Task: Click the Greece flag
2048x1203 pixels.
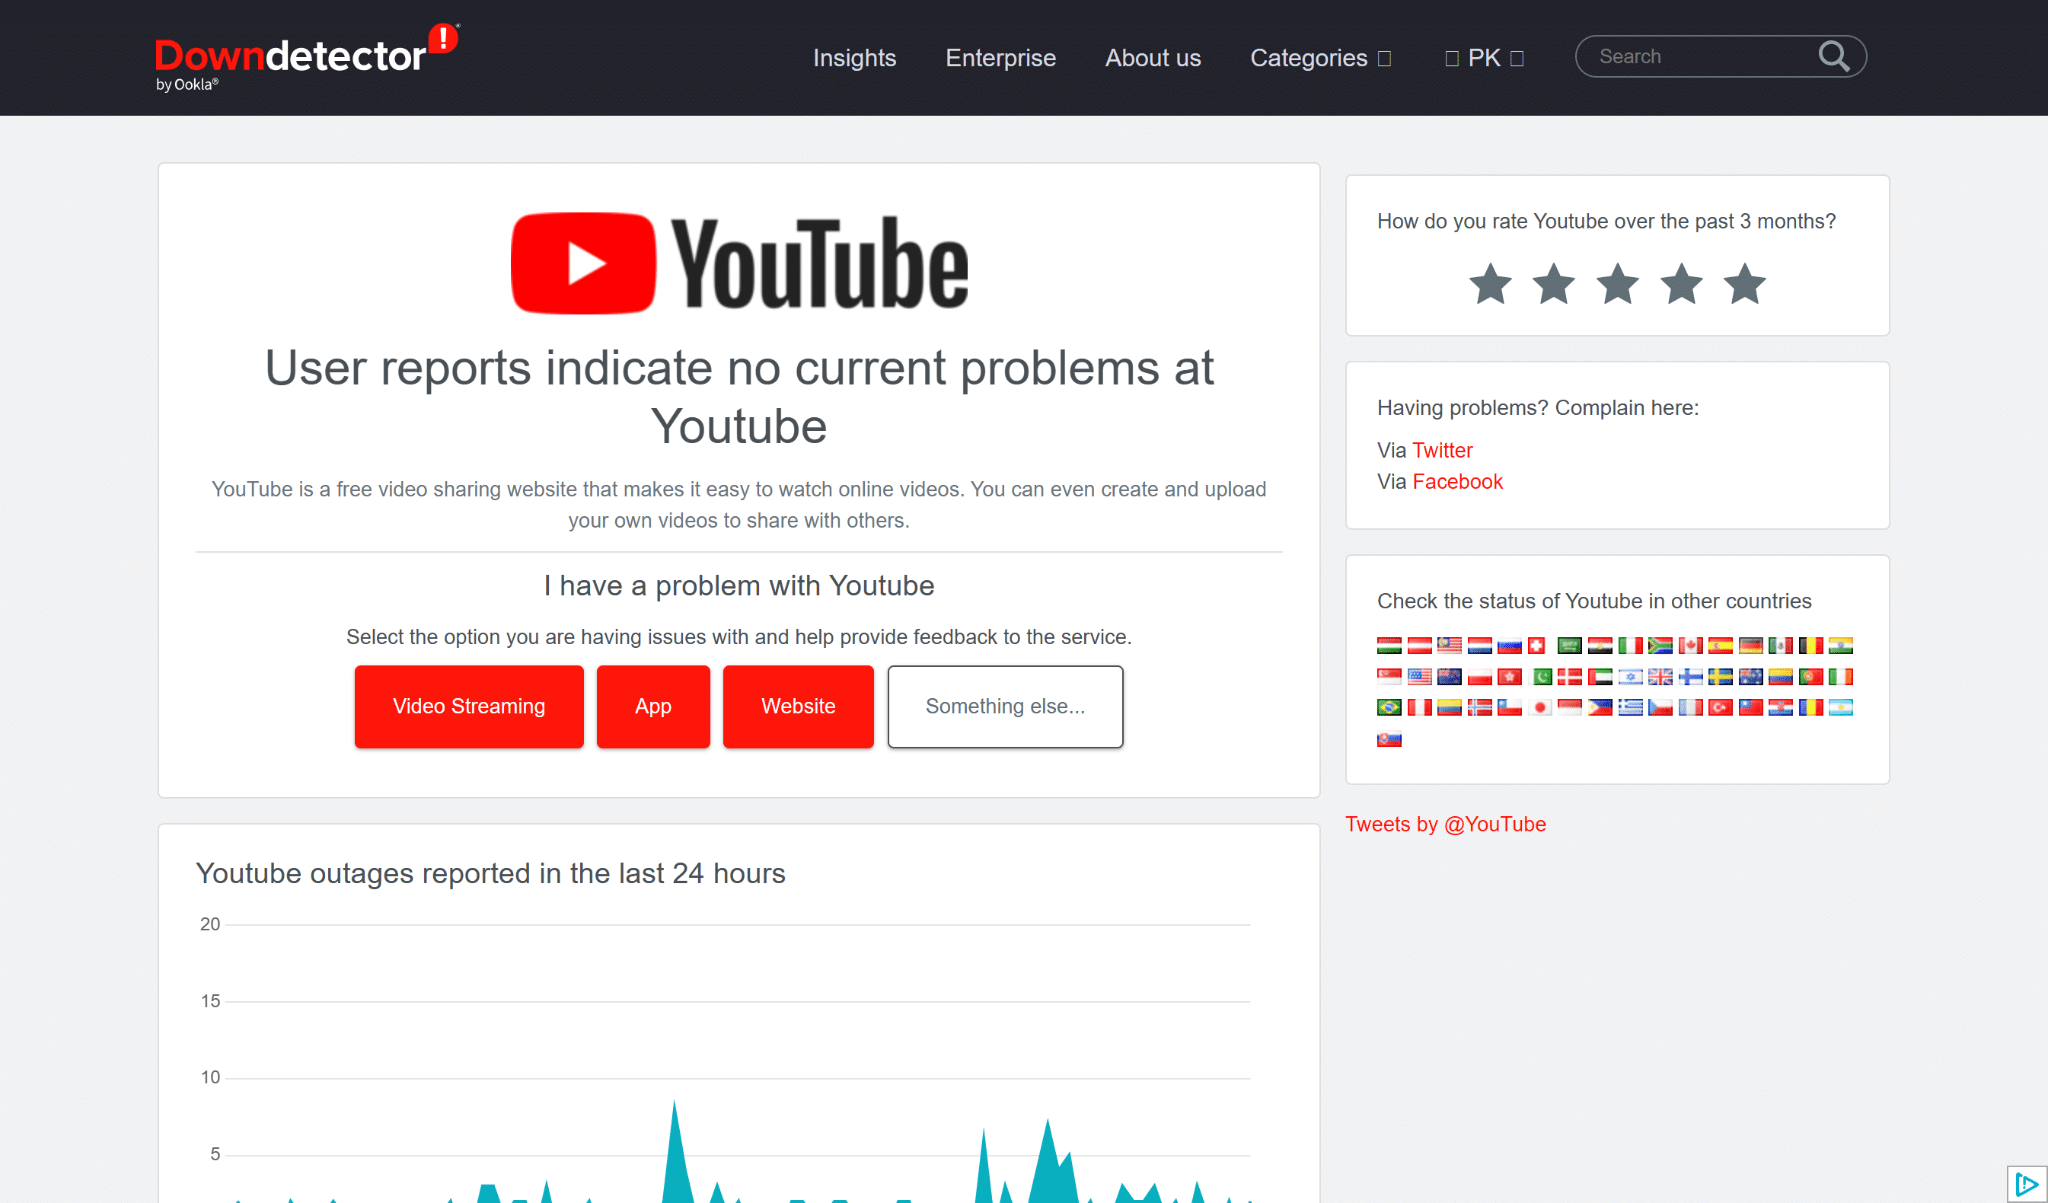Action: [1630, 707]
